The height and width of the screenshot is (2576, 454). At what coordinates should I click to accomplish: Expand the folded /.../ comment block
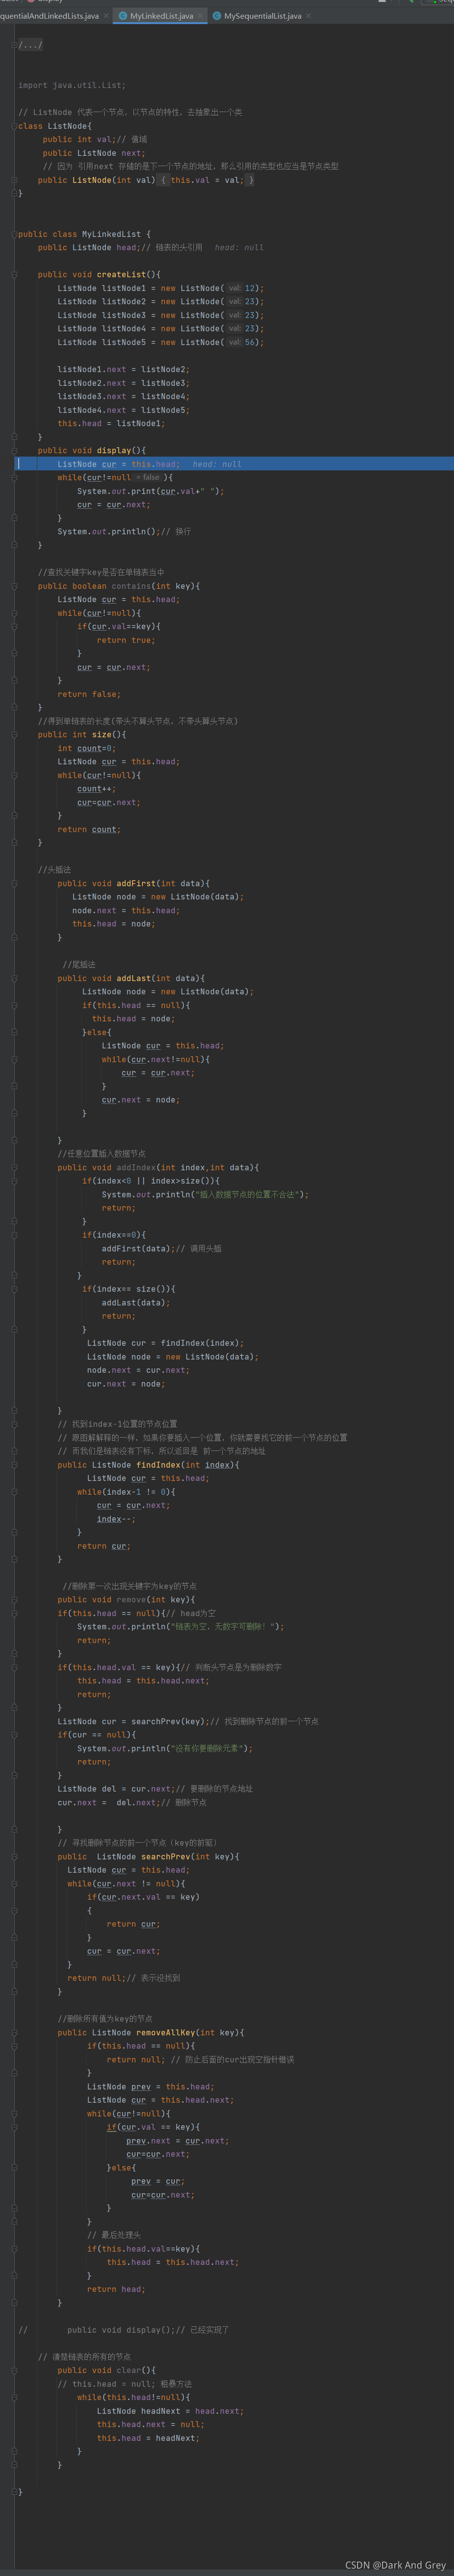30,45
